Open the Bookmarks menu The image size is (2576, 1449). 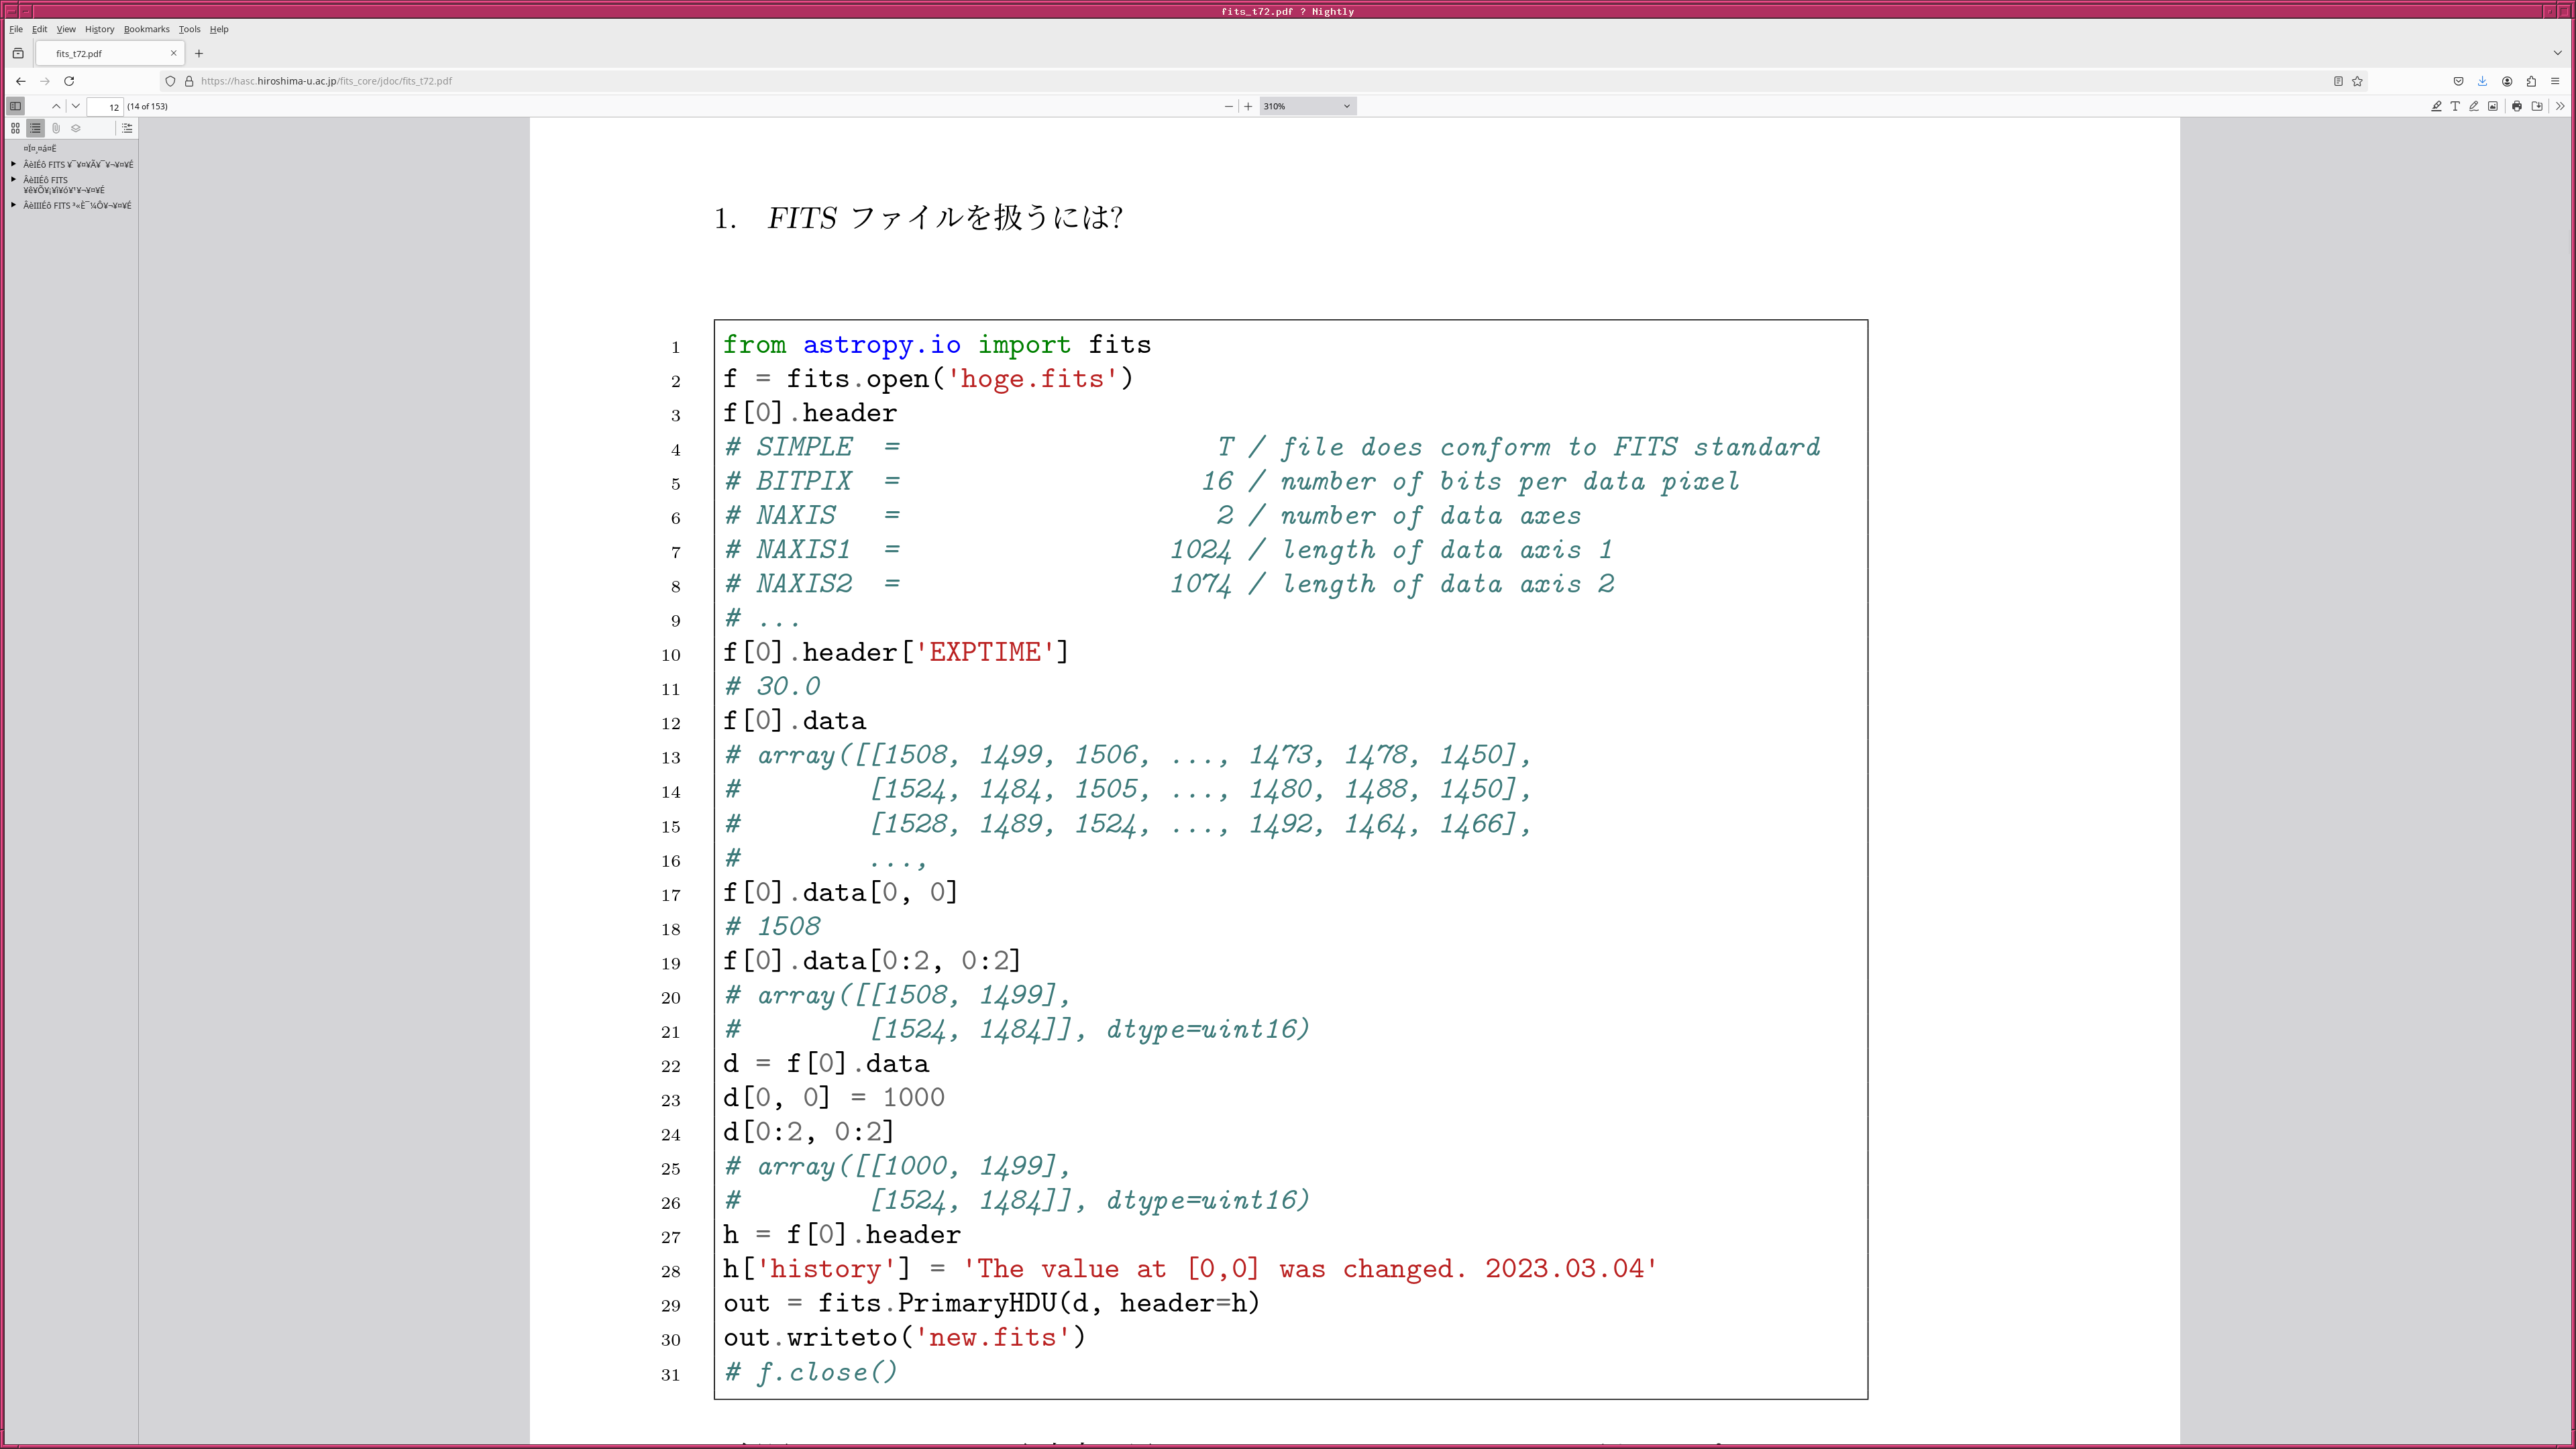coord(146,29)
